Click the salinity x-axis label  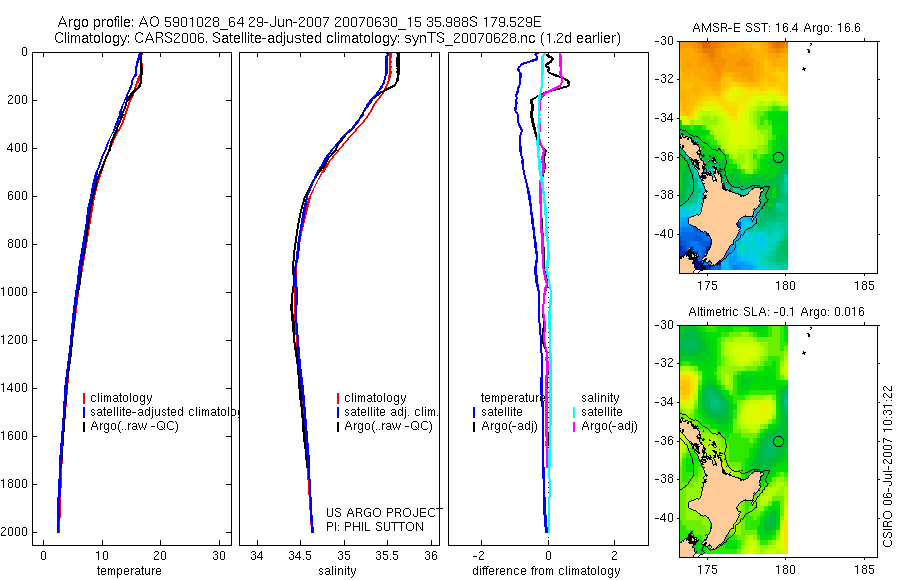click(x=338, y=571)
